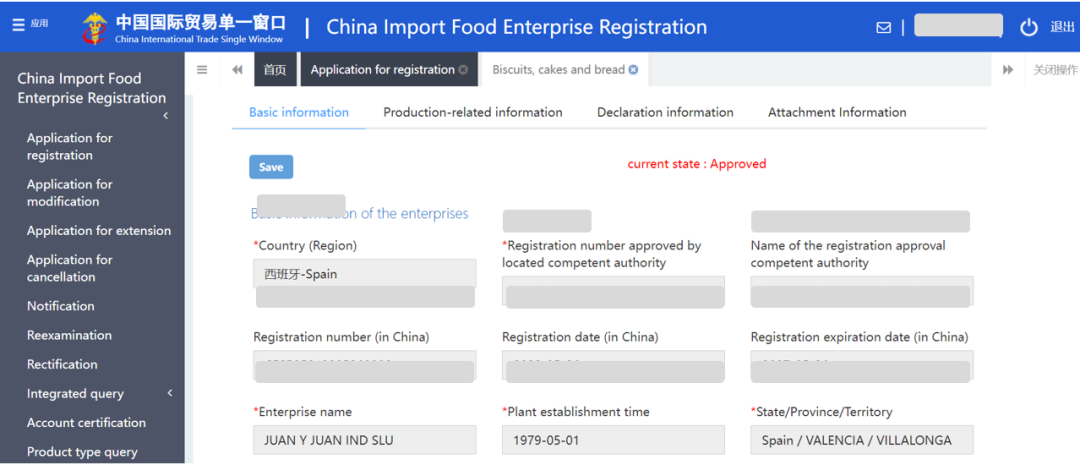Select Account certification in the sidebar
Viewport: 1080px width, 465px height.
coord(86,423)
